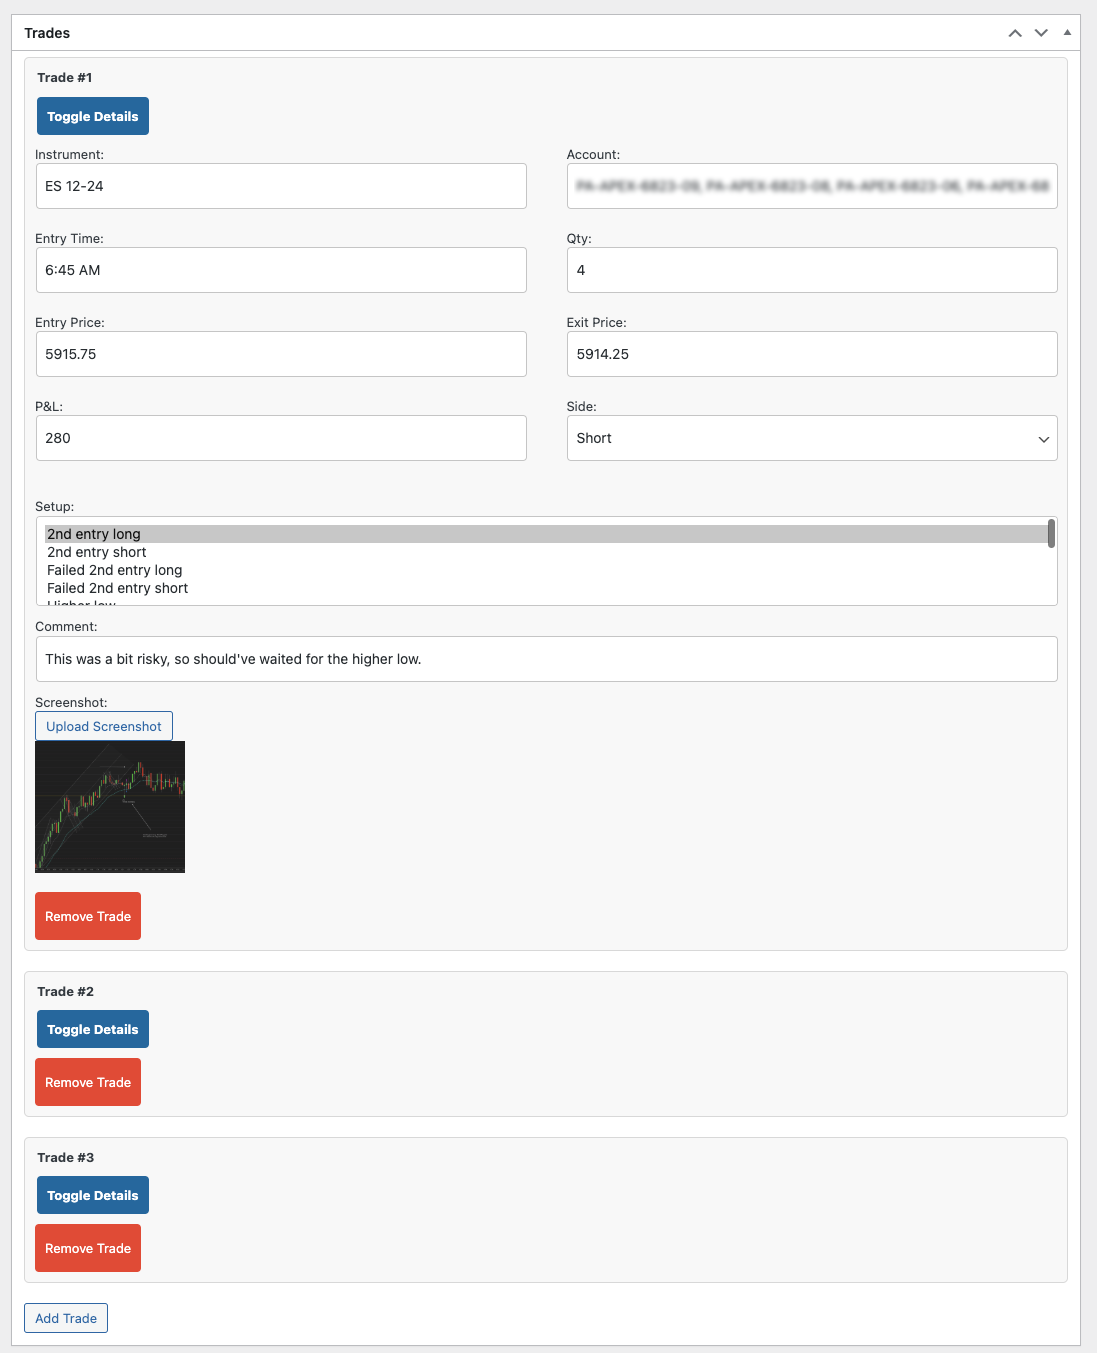Select 'Failed 2nd entry long' setup option

click(x=546, y=570)
